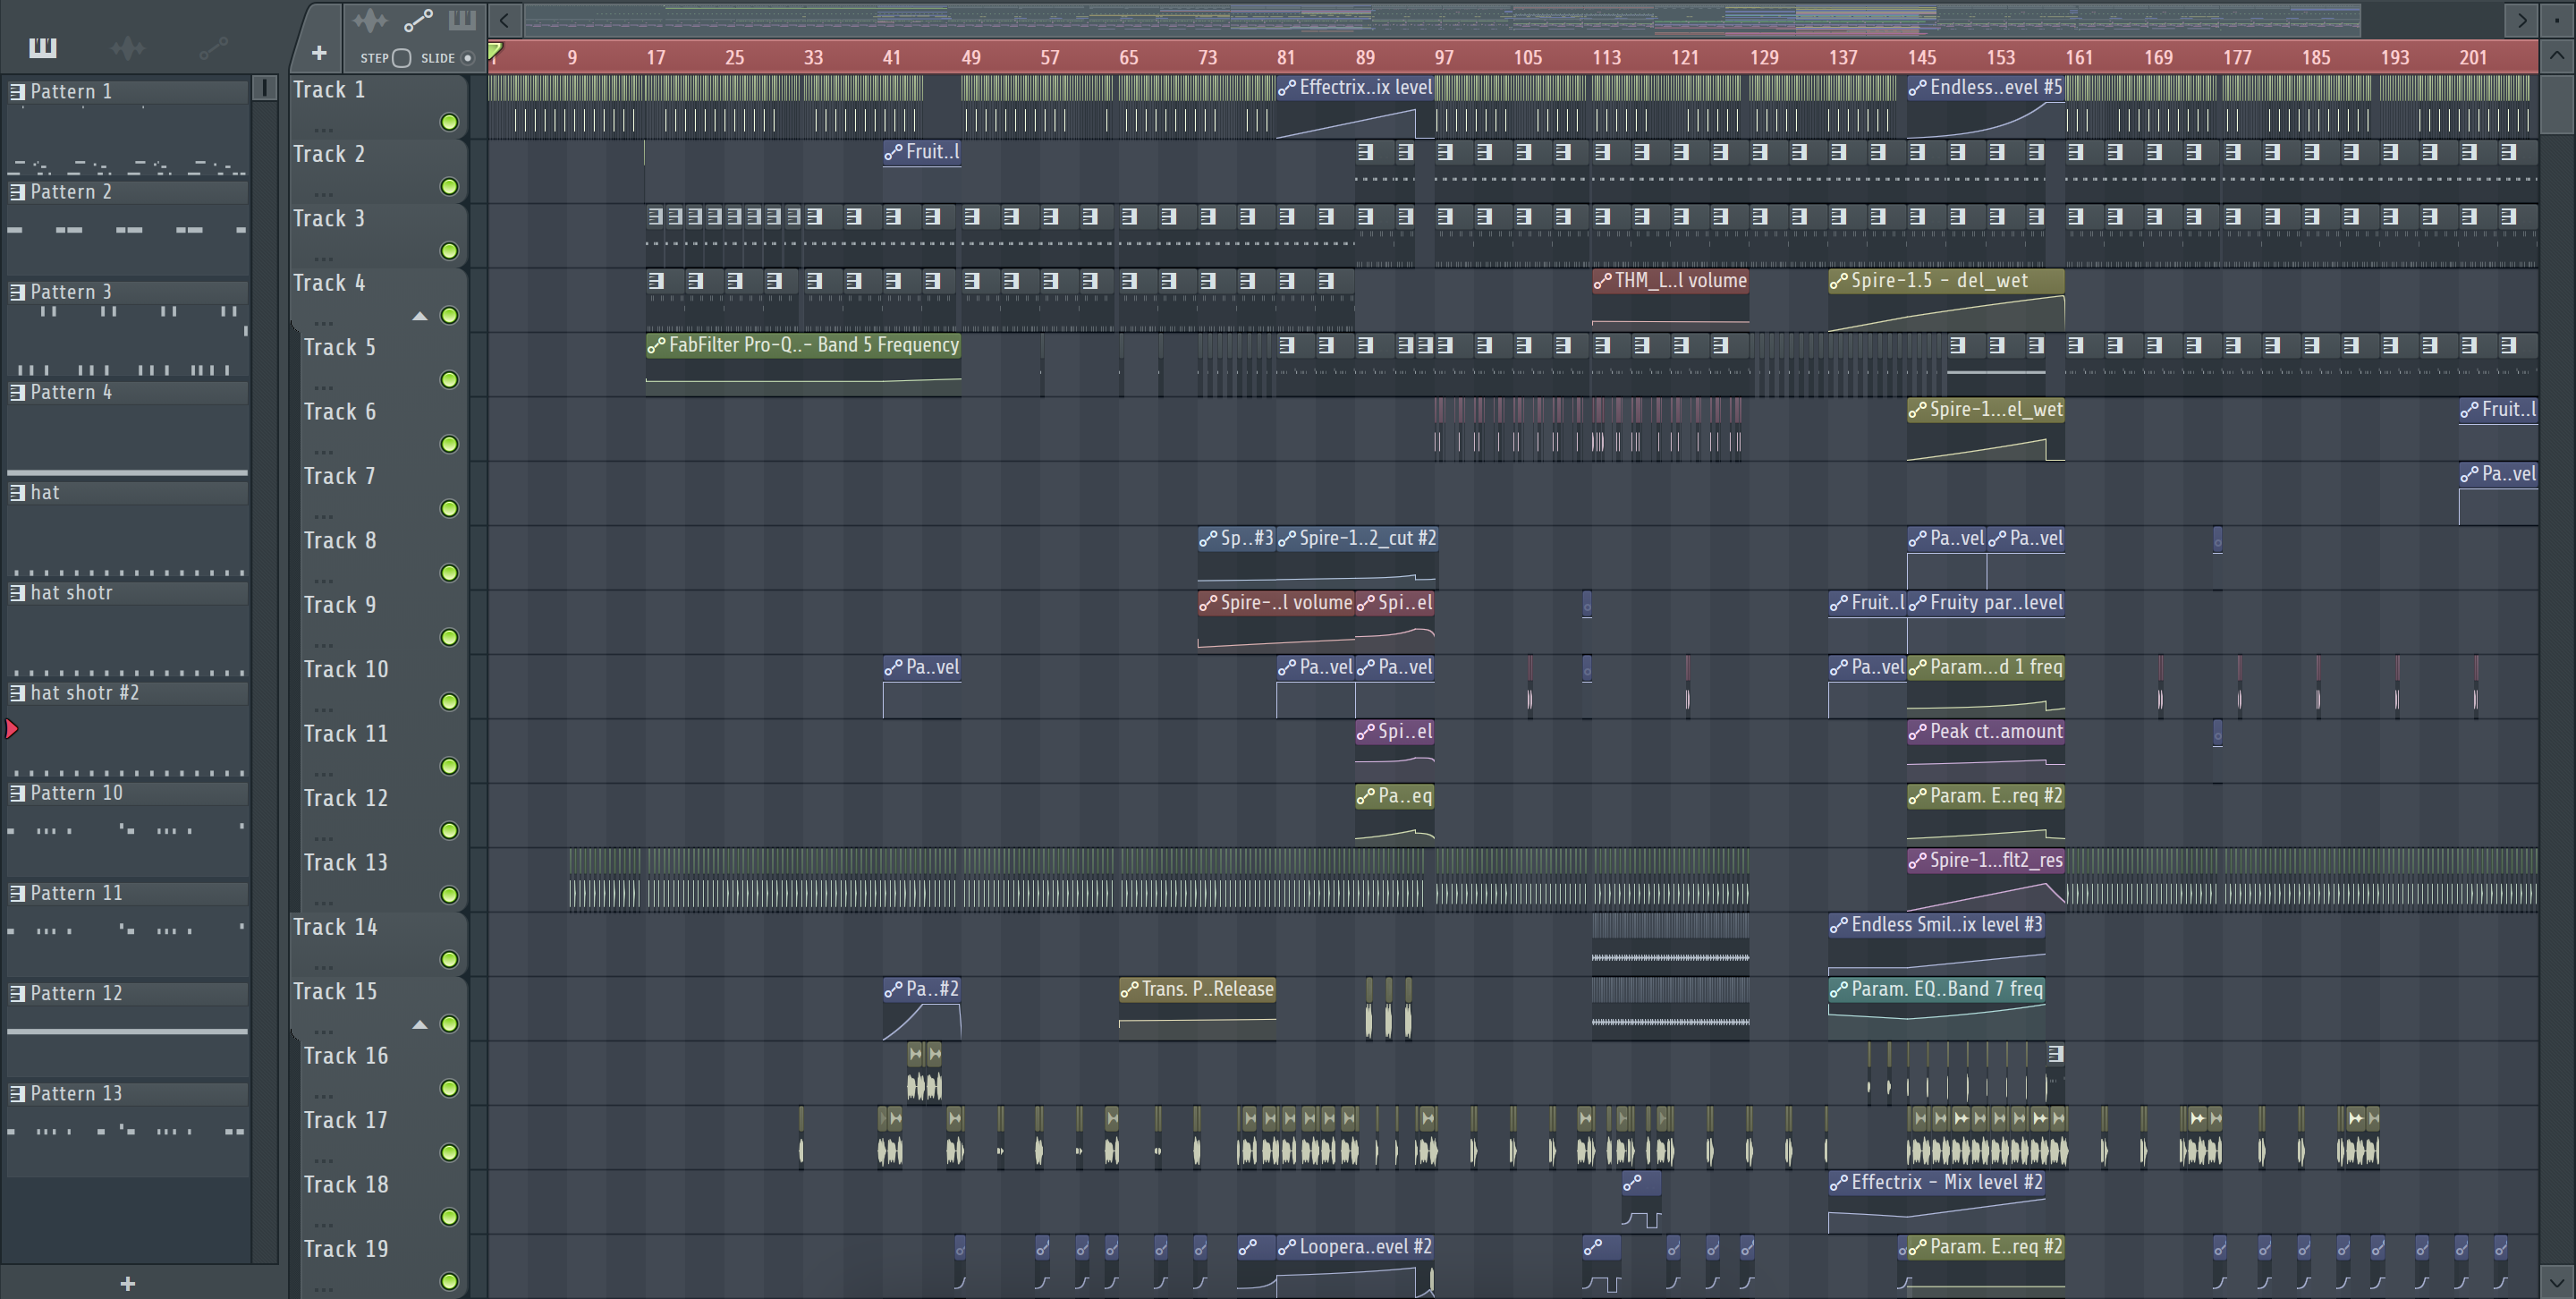Image resolution: width=2576 pixels, height=1299 pixels.
Task: Select the Track 18 header
Action: tap(383, 1201)
